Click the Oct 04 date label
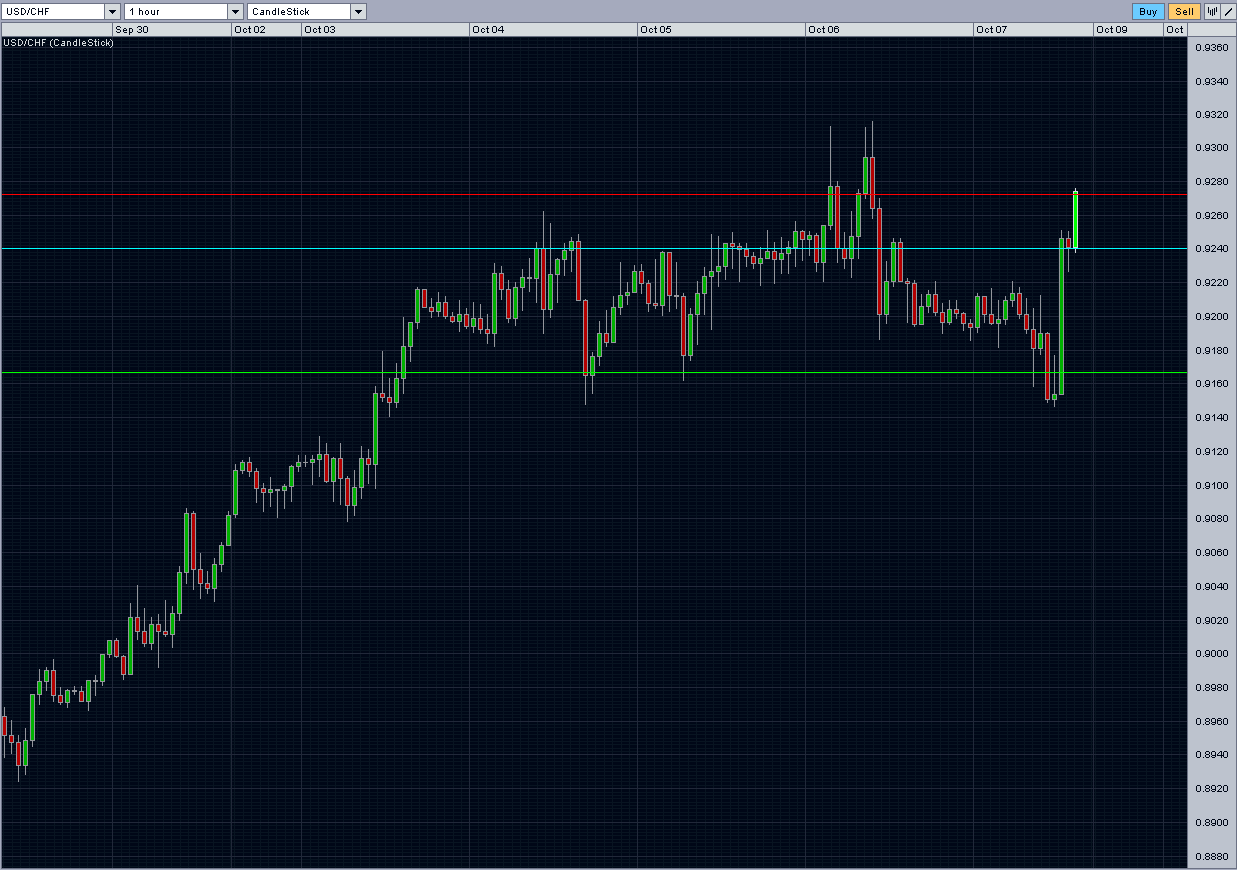 point(488,30)
